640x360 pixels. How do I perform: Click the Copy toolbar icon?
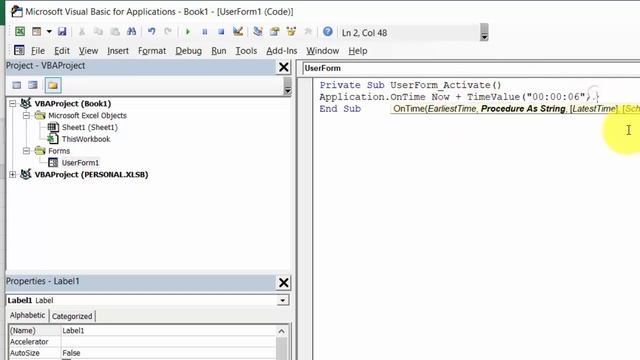coord(98,31)
